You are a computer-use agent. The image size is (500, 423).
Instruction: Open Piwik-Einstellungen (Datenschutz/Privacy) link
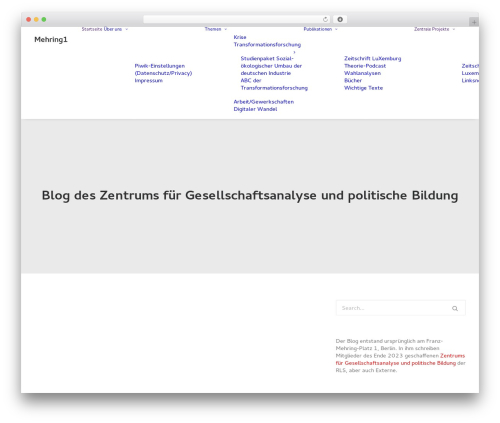(163, 69)
